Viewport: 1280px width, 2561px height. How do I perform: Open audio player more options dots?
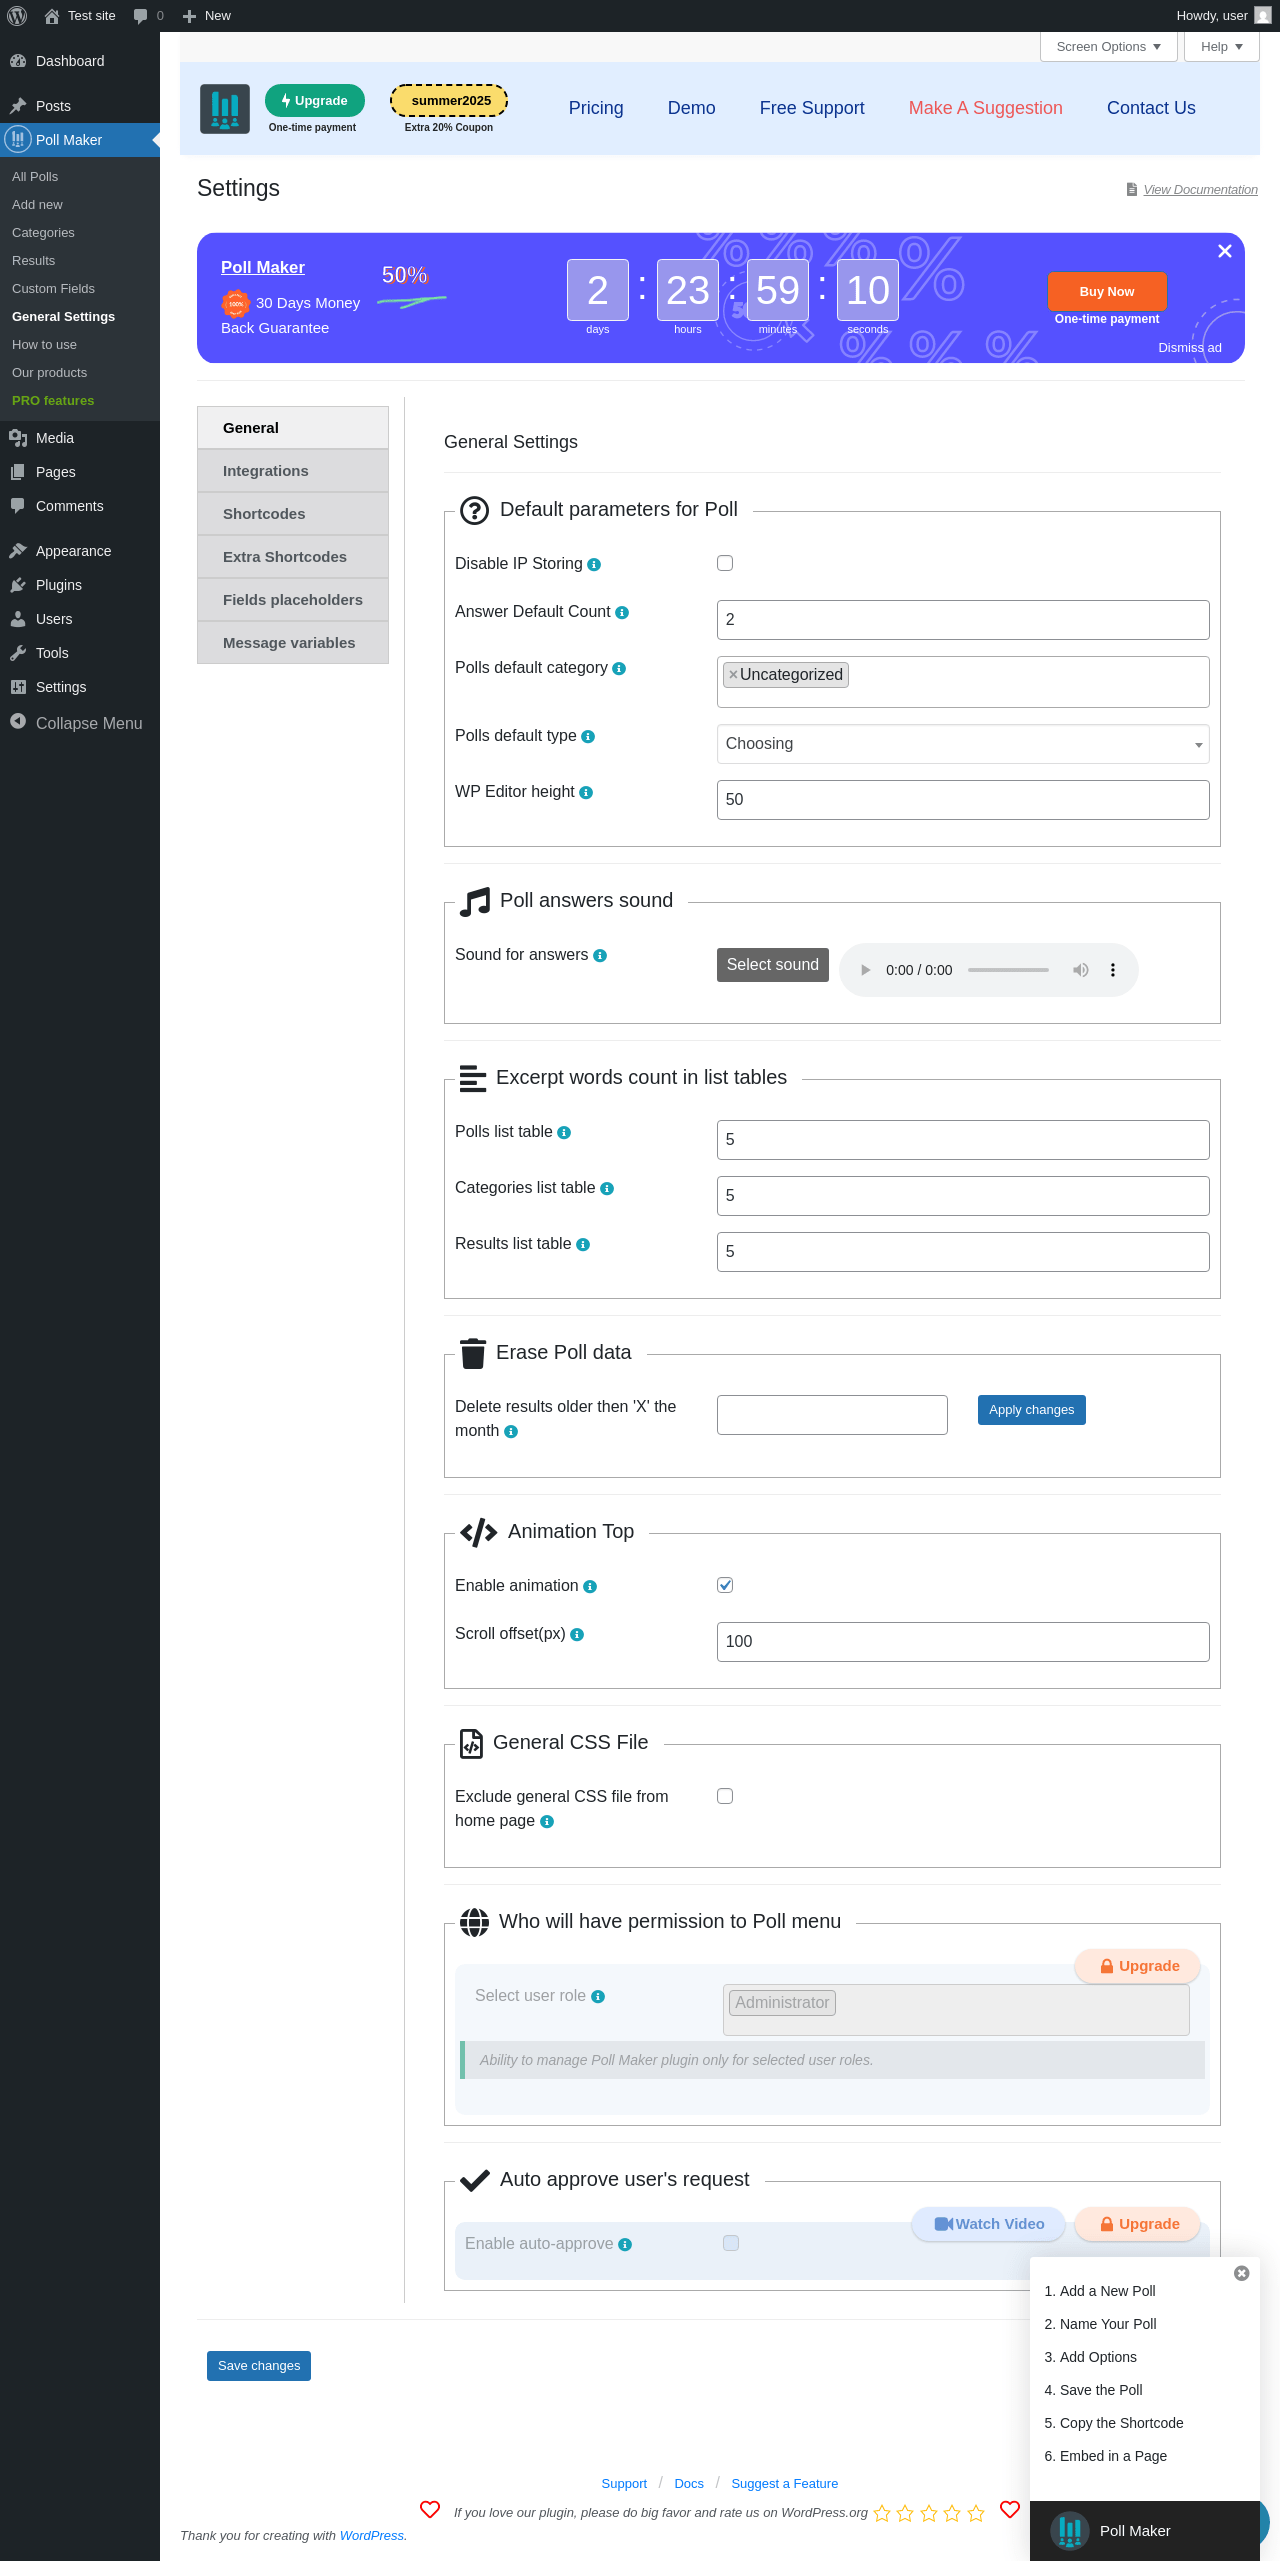pos(1113,970)
